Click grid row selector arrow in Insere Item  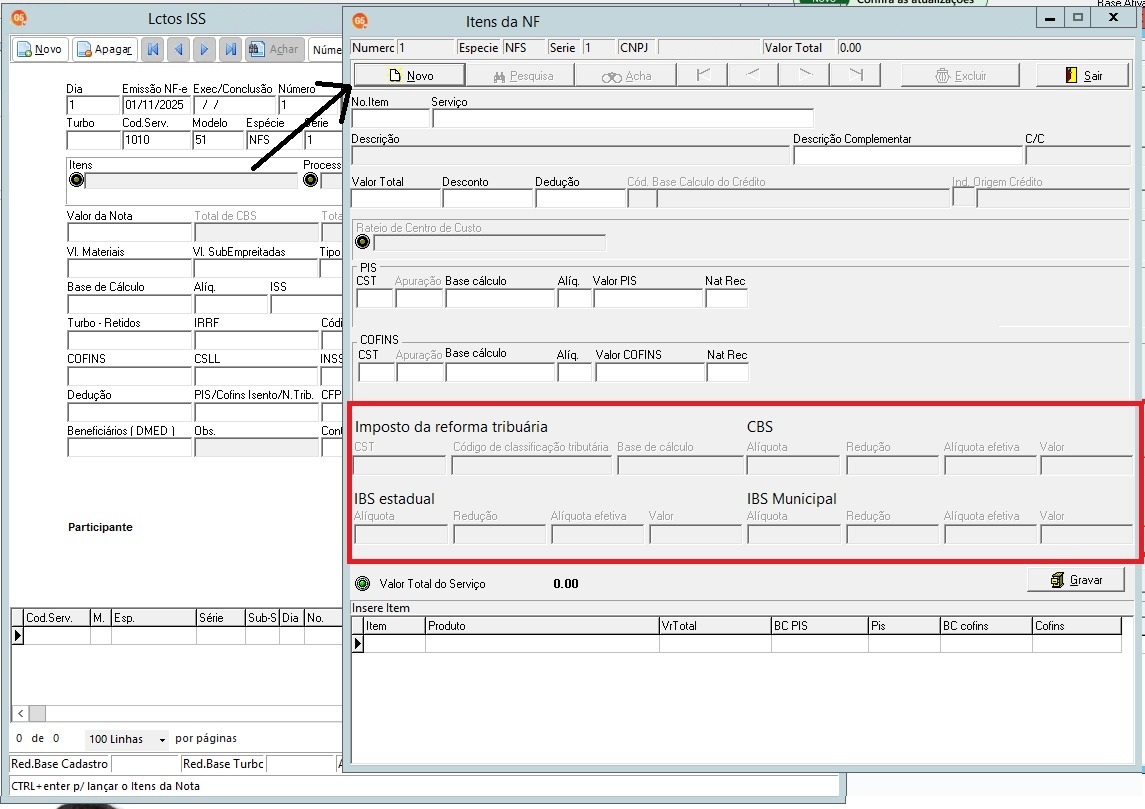358,643
